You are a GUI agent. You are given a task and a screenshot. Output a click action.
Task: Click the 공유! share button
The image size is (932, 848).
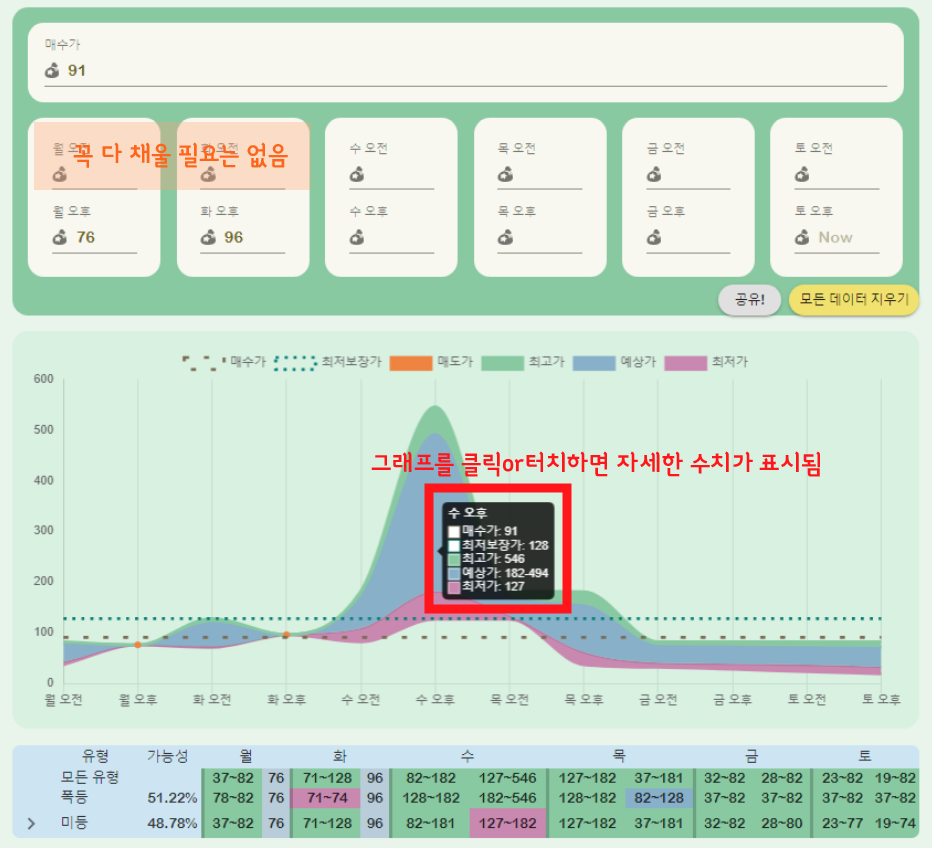pos(750,300)
